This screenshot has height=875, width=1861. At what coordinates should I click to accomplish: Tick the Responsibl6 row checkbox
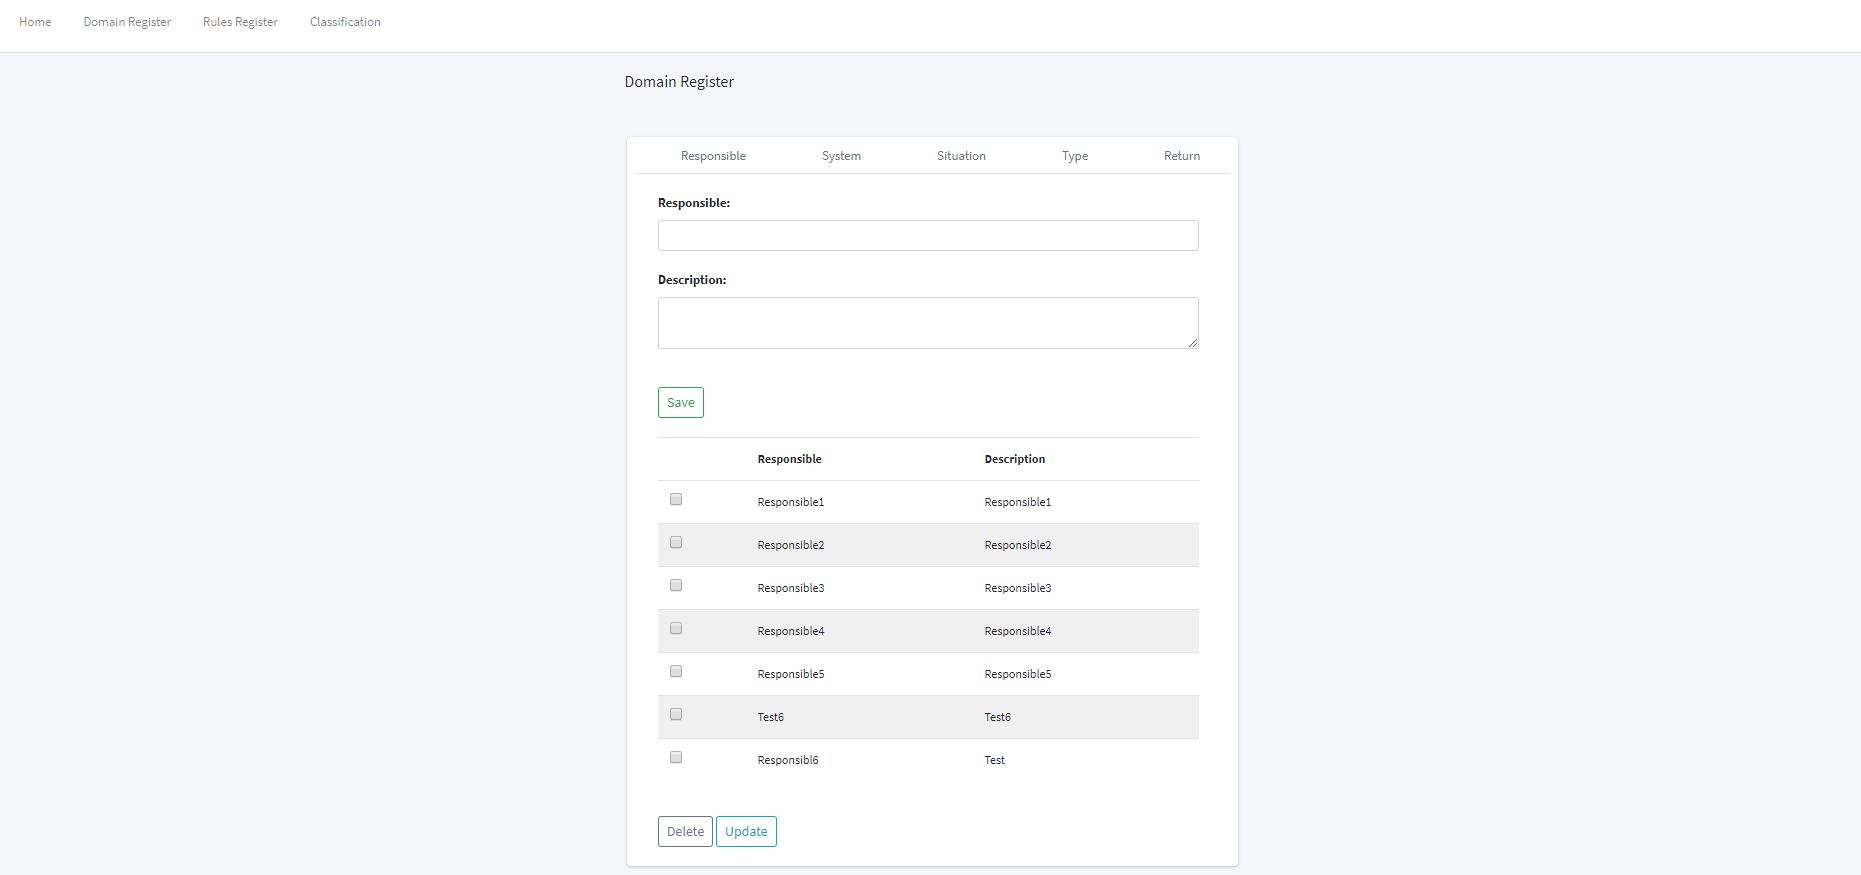676,757
